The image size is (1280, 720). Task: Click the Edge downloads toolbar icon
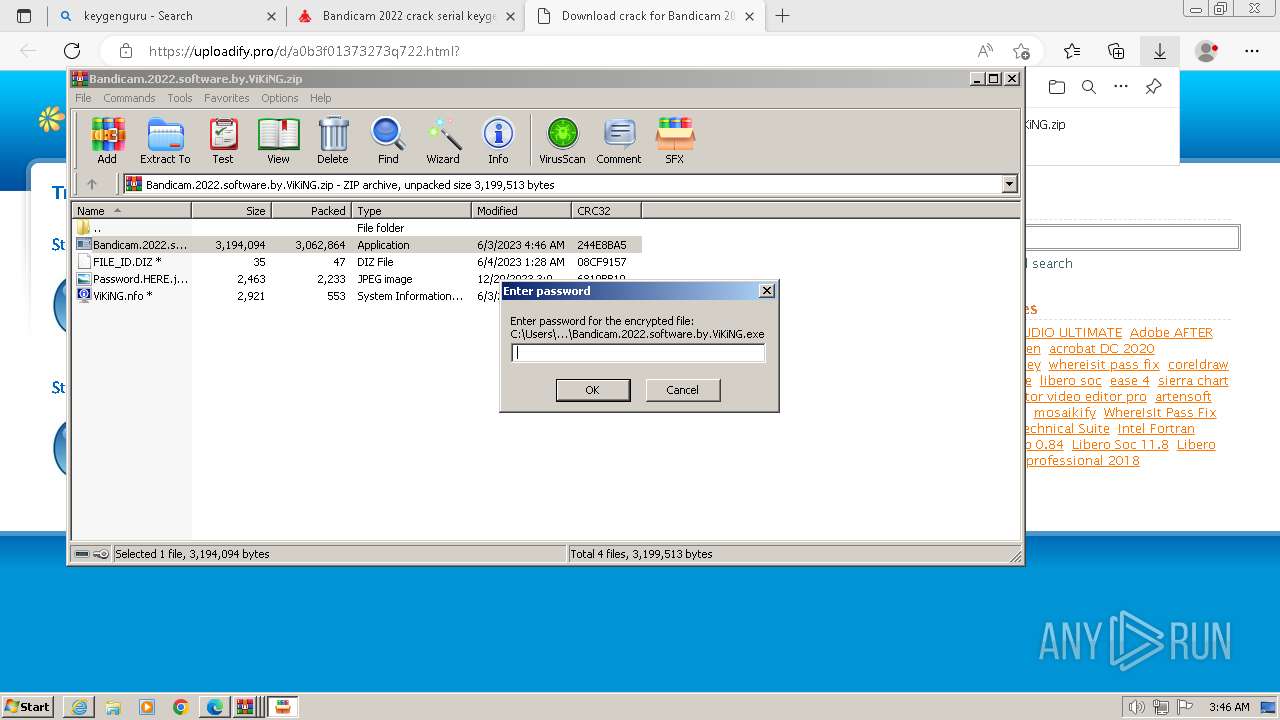tap(1160, 51)
